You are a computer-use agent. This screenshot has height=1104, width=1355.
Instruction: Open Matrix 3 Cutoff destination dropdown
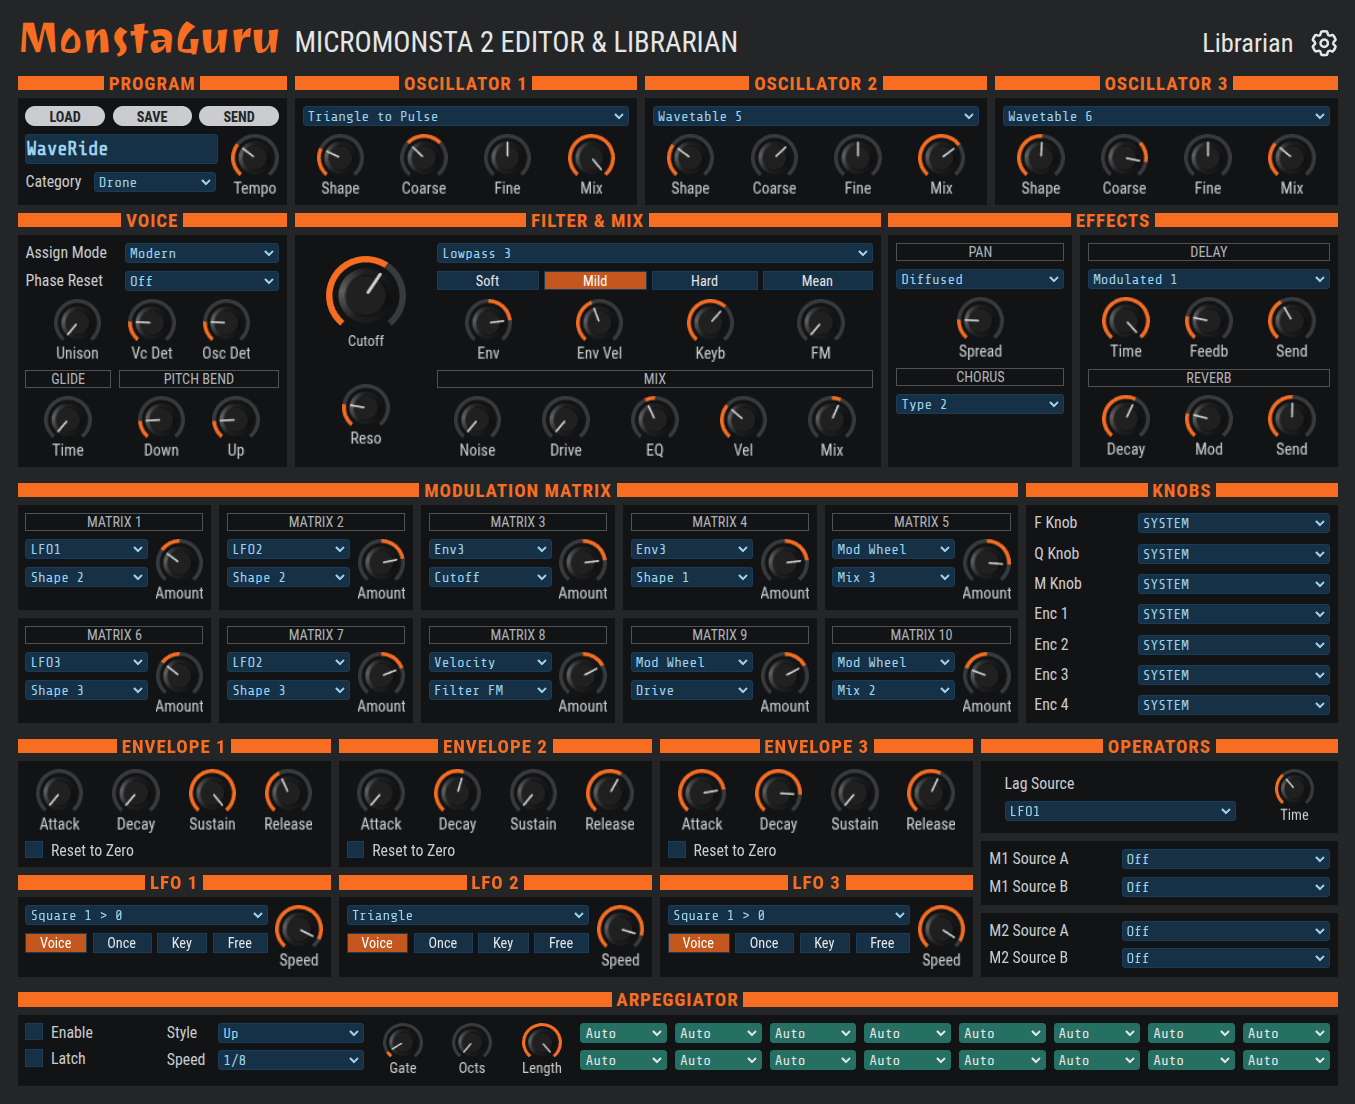490,577
